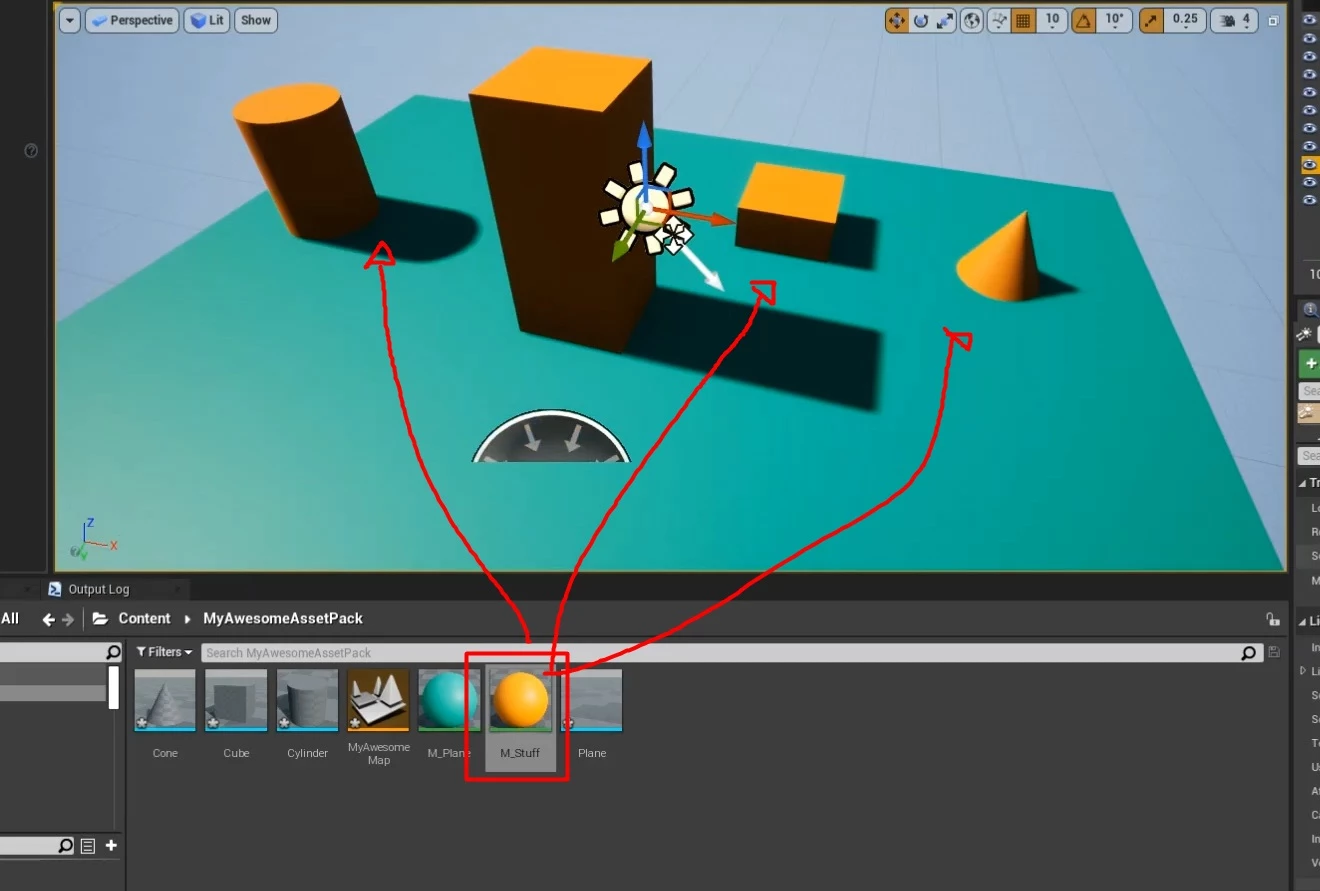Select the translate gizmo tool
This screenshot has width=1320, height=891.
coord(896,20)
